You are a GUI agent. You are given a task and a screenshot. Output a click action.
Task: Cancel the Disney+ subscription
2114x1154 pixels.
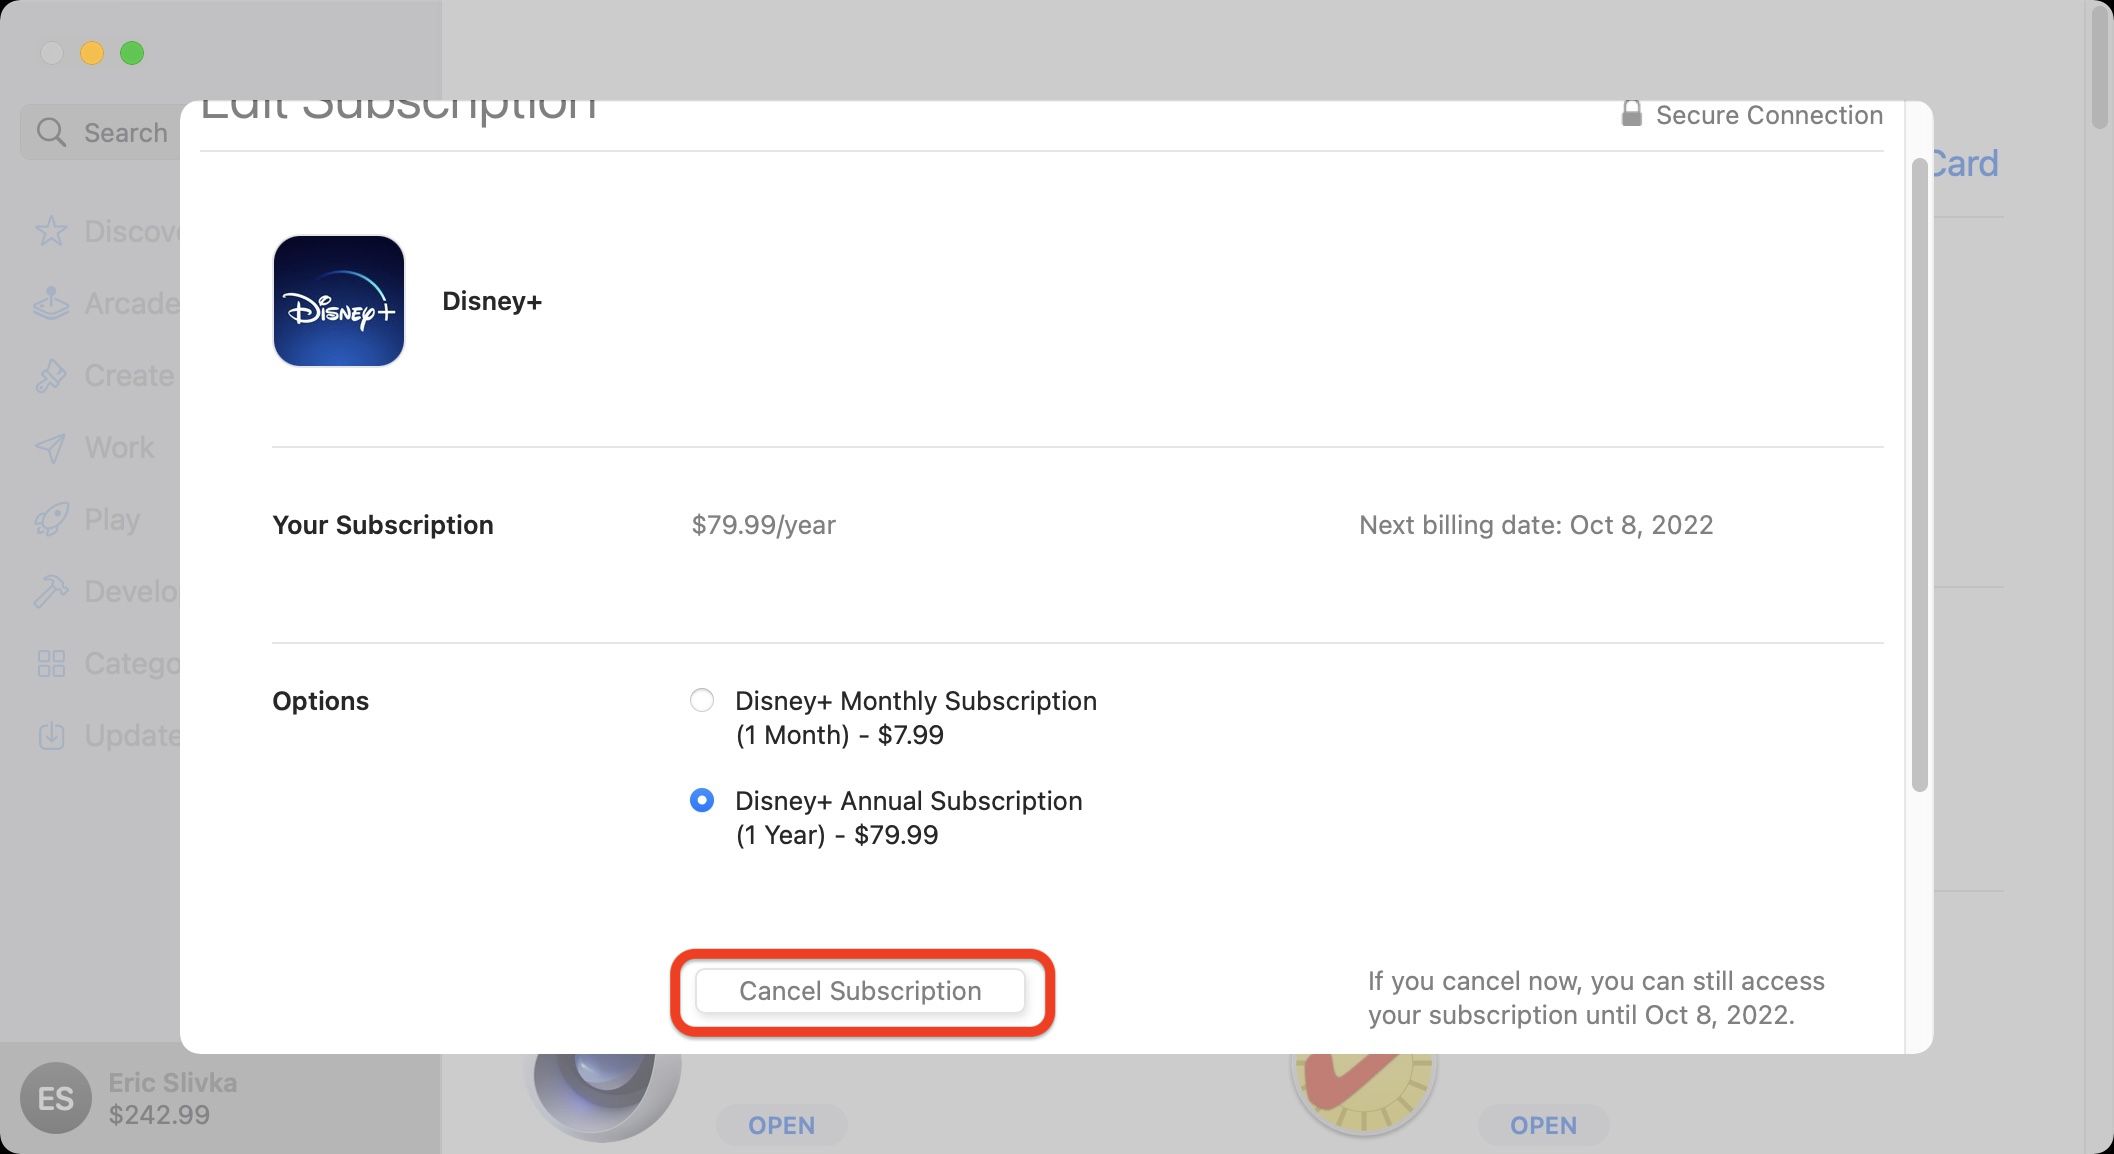(860, 991)
